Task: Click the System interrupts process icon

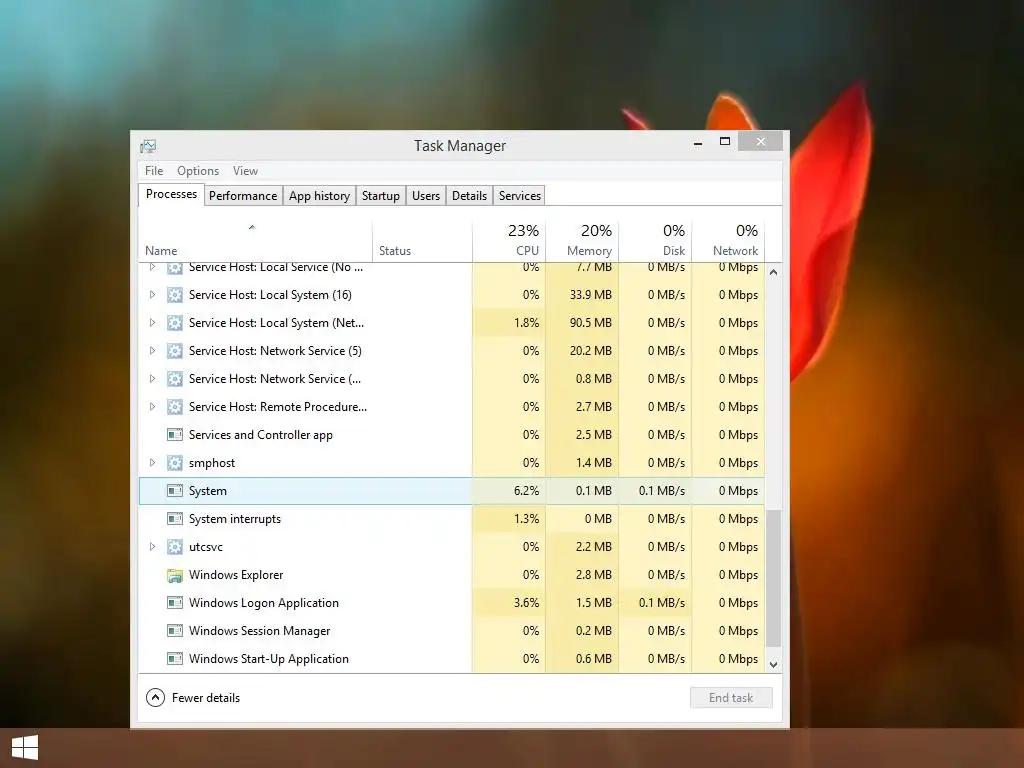Action: point(174,519)
